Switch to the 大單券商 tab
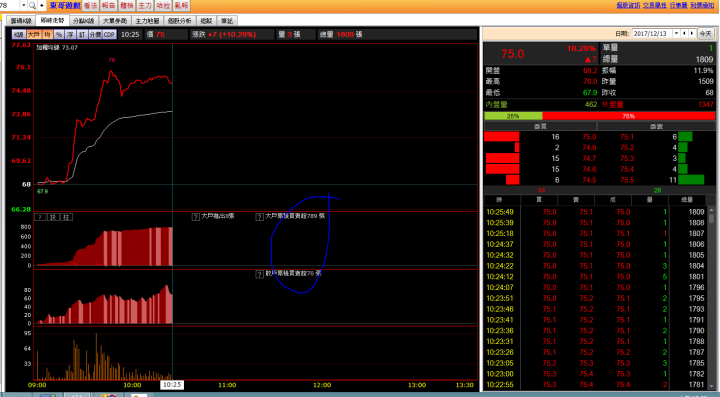 pos(115,21)
